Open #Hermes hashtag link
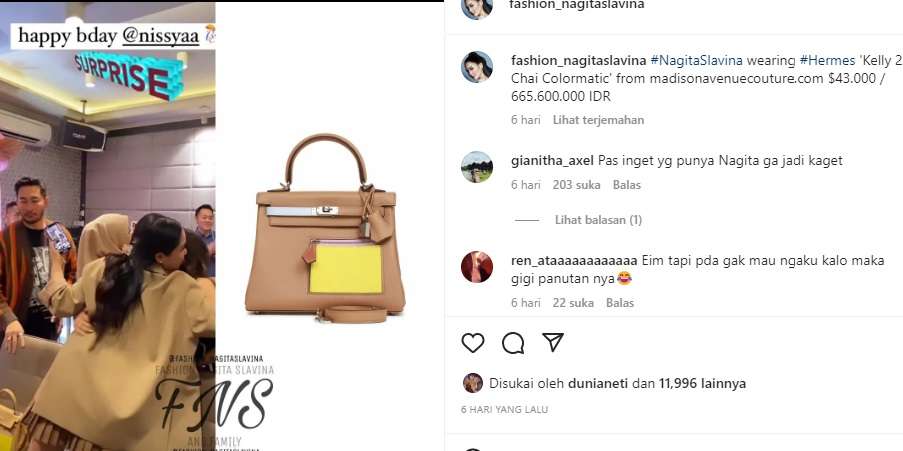 tap(821, 60)
